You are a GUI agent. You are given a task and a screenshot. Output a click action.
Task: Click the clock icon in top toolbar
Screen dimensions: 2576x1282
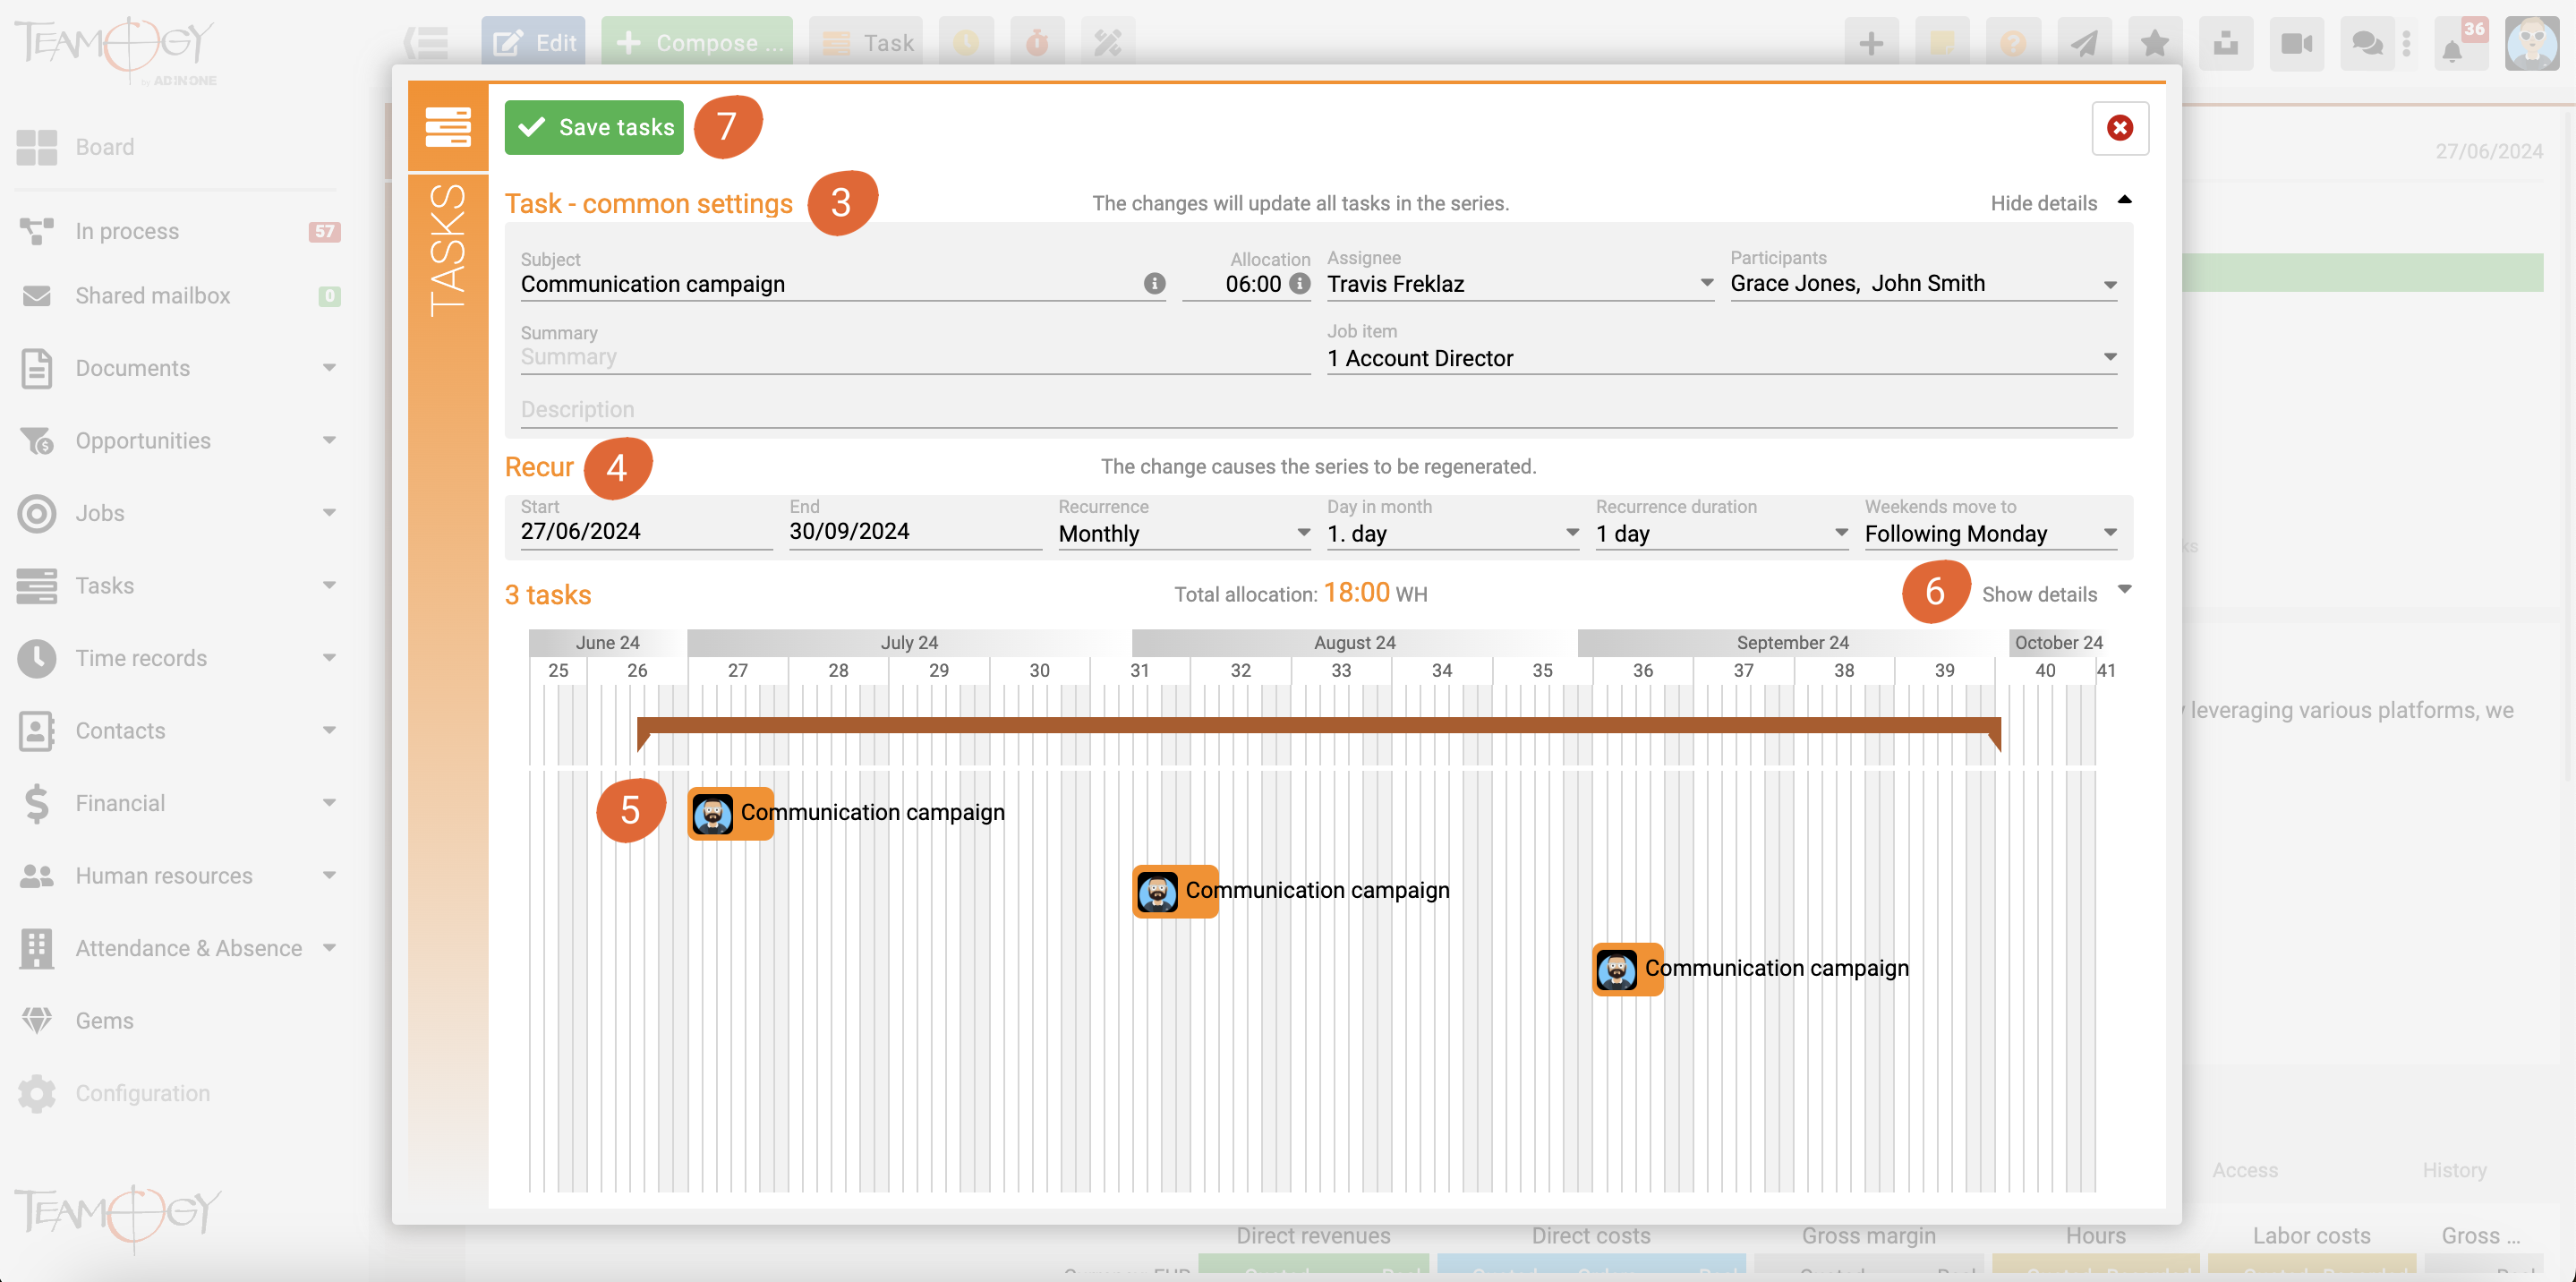(x=966, y=43)
